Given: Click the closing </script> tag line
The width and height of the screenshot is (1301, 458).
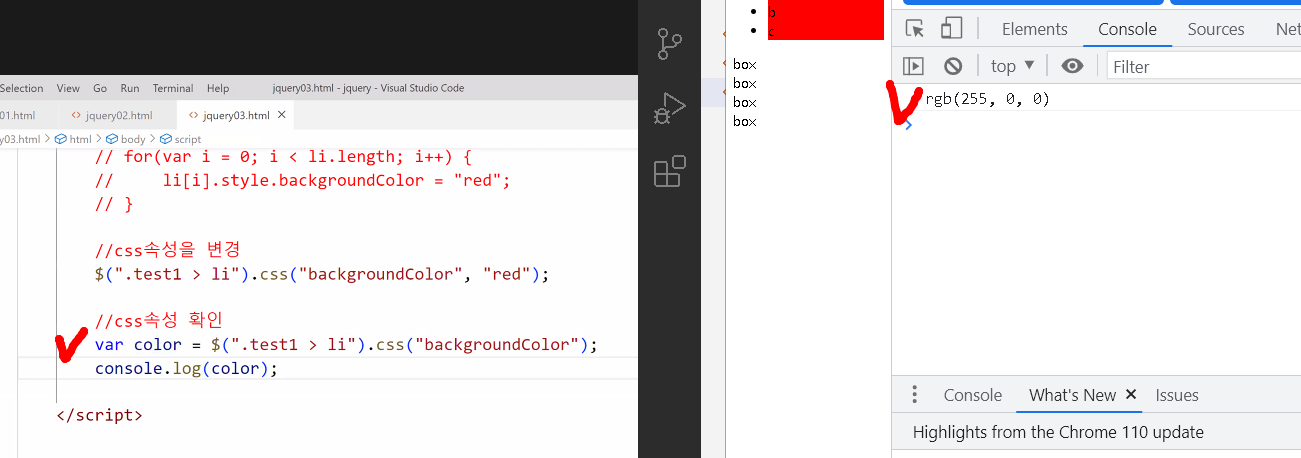Looking at the screenshot, I should [x=100, y=414].
